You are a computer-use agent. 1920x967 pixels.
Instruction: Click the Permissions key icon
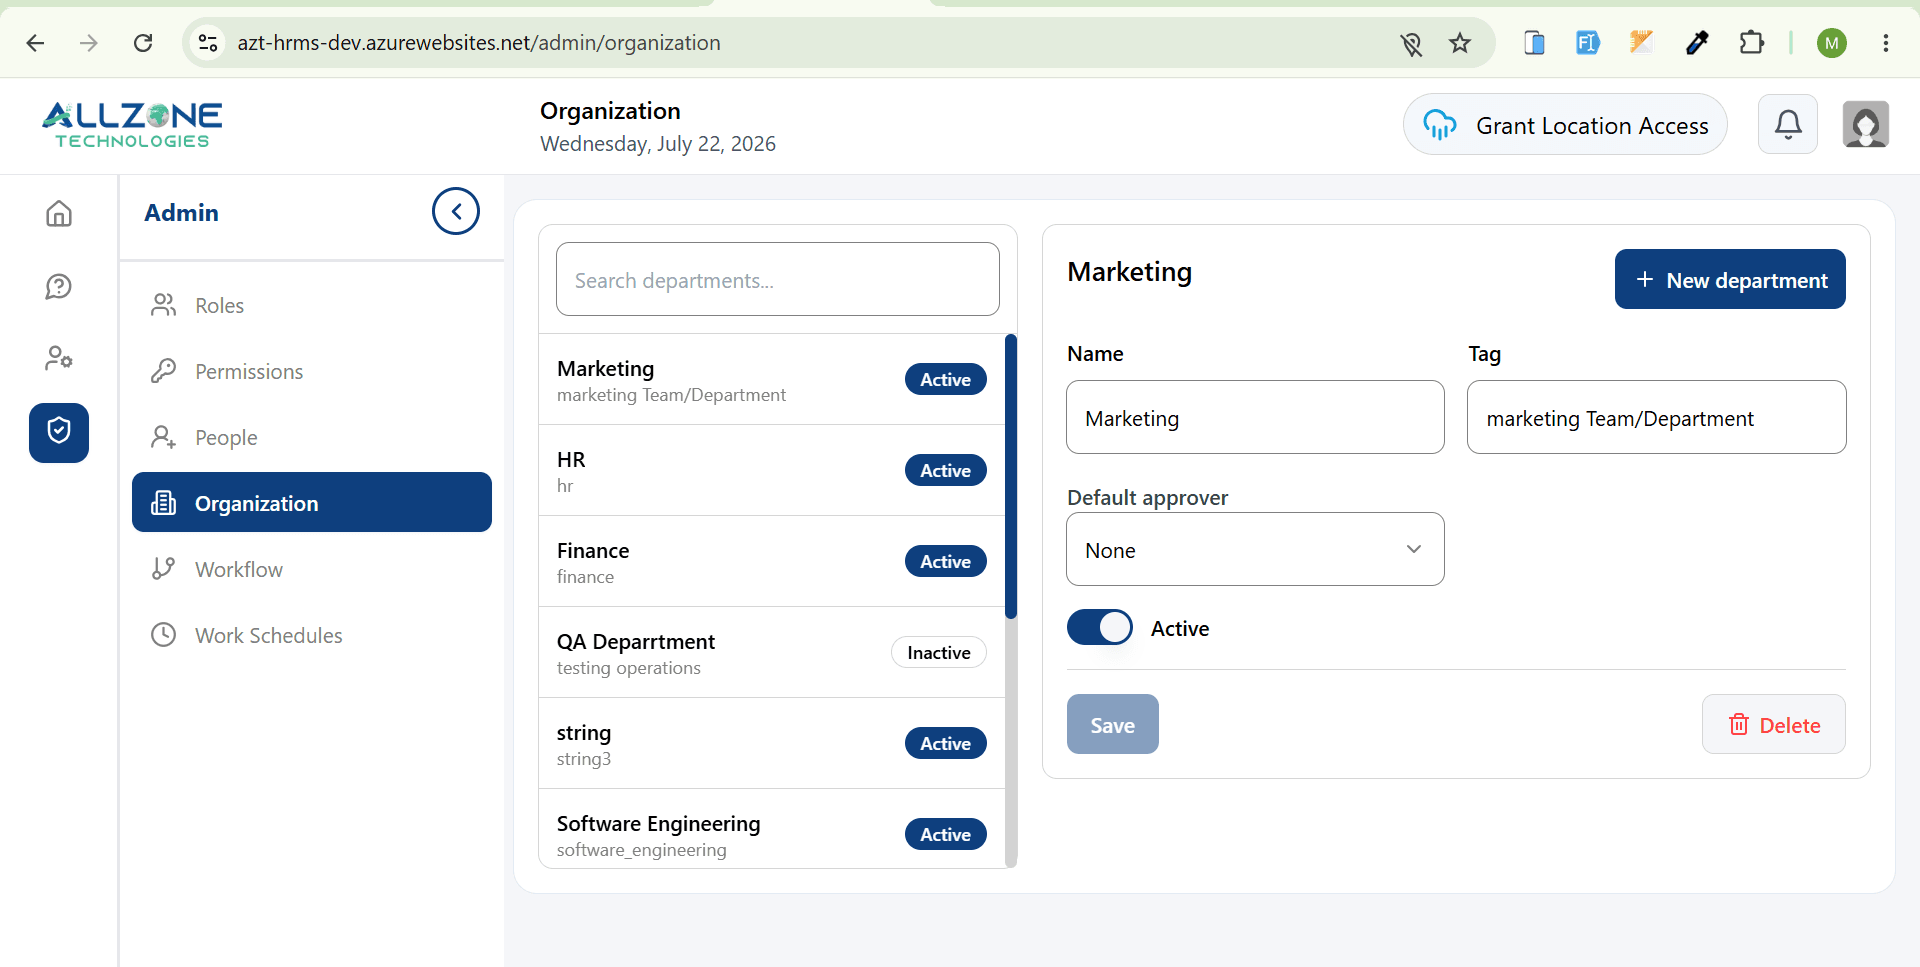(163, 371)
